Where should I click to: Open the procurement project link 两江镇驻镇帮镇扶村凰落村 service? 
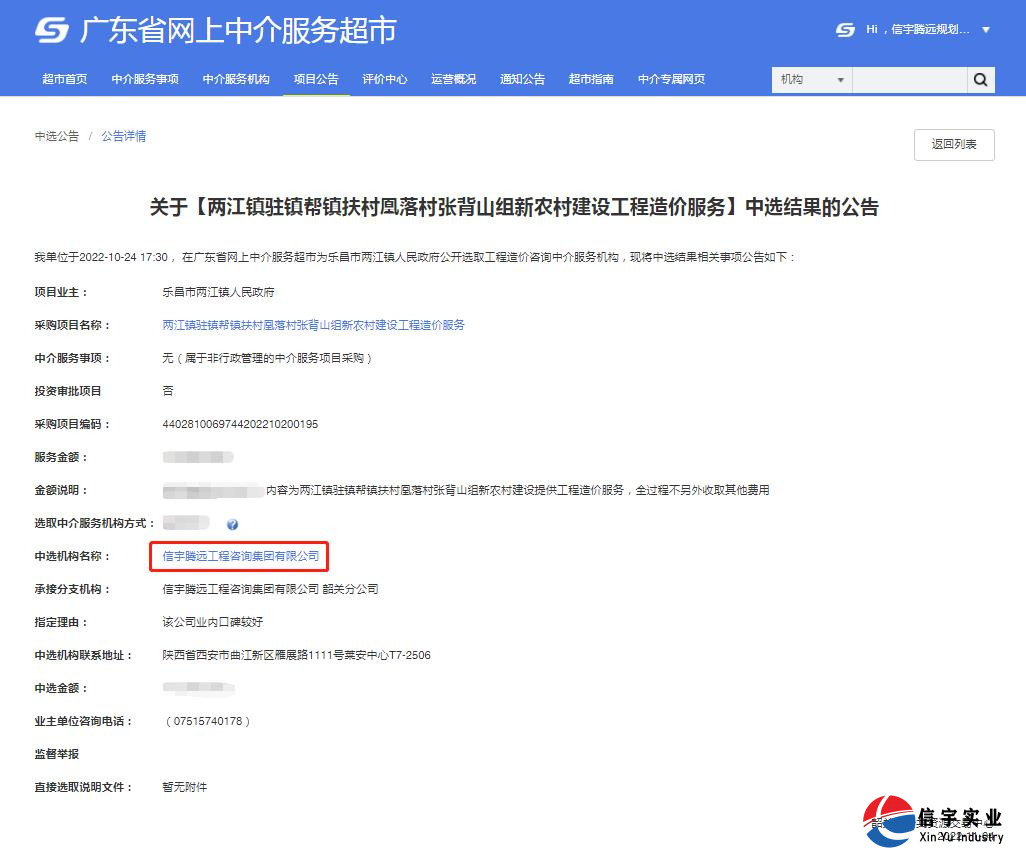click(x=313, y=324)
